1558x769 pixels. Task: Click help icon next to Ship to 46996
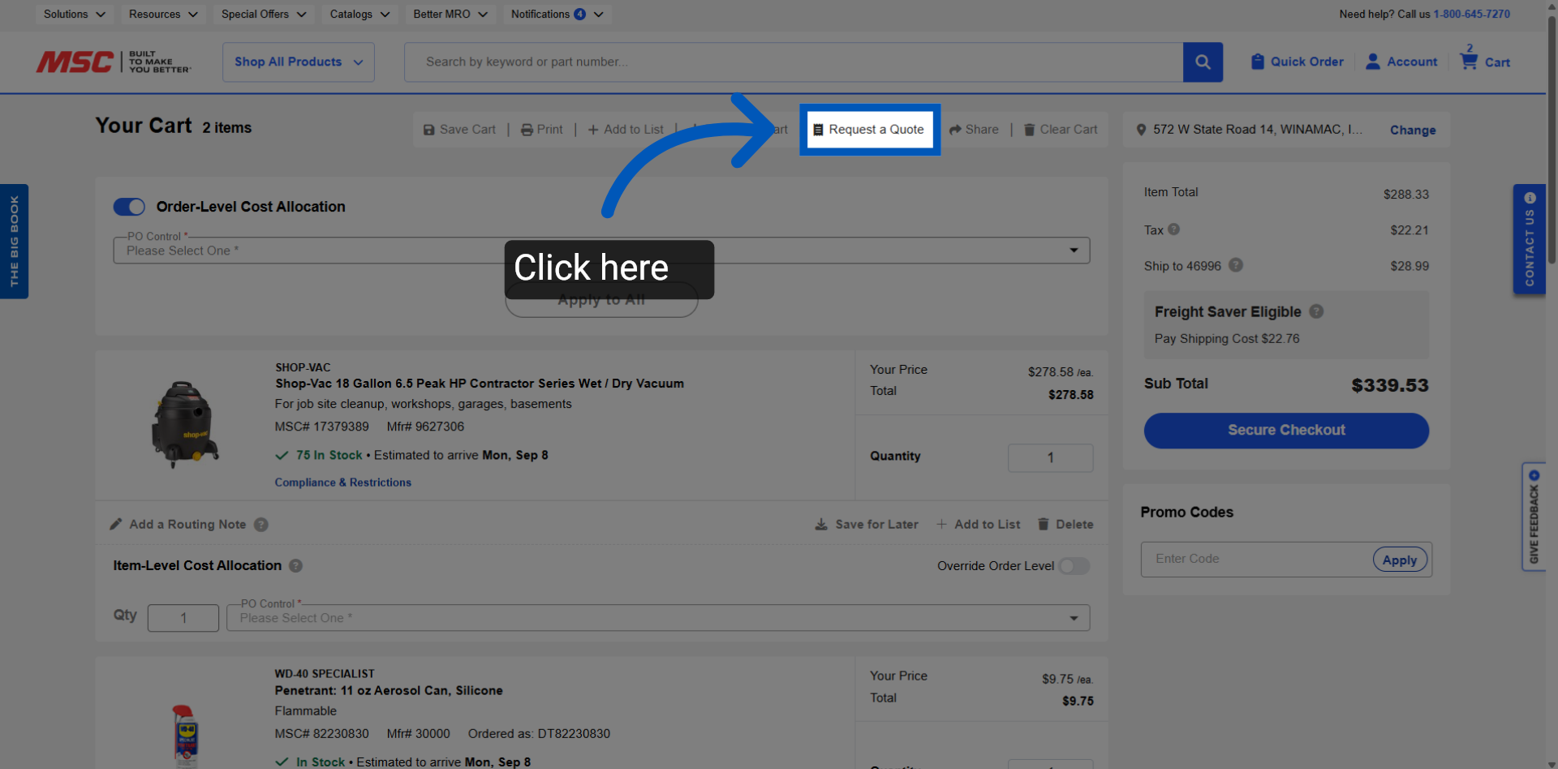coord(1236,265)
